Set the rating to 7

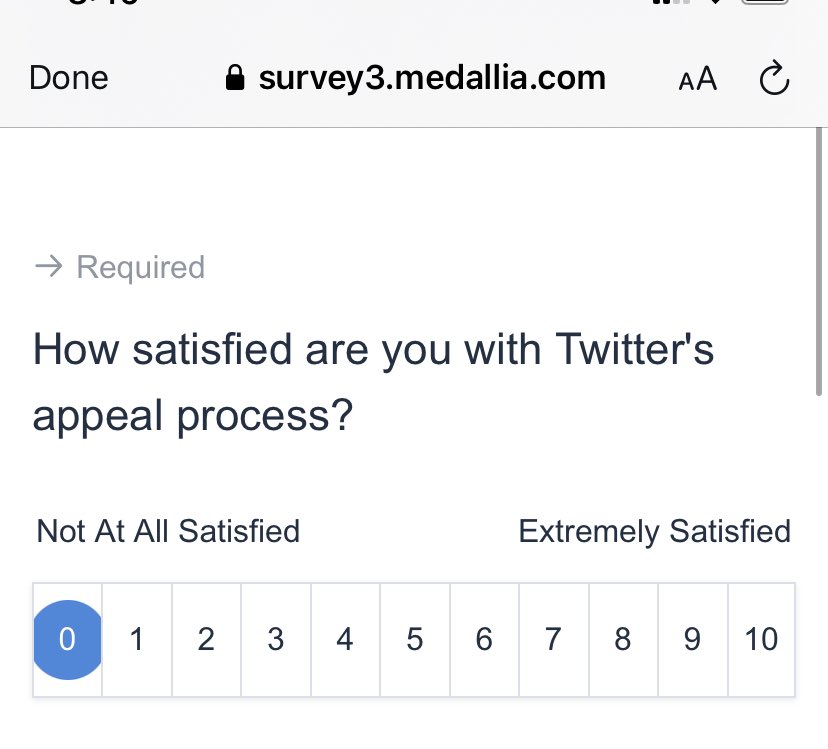(553, 640)
